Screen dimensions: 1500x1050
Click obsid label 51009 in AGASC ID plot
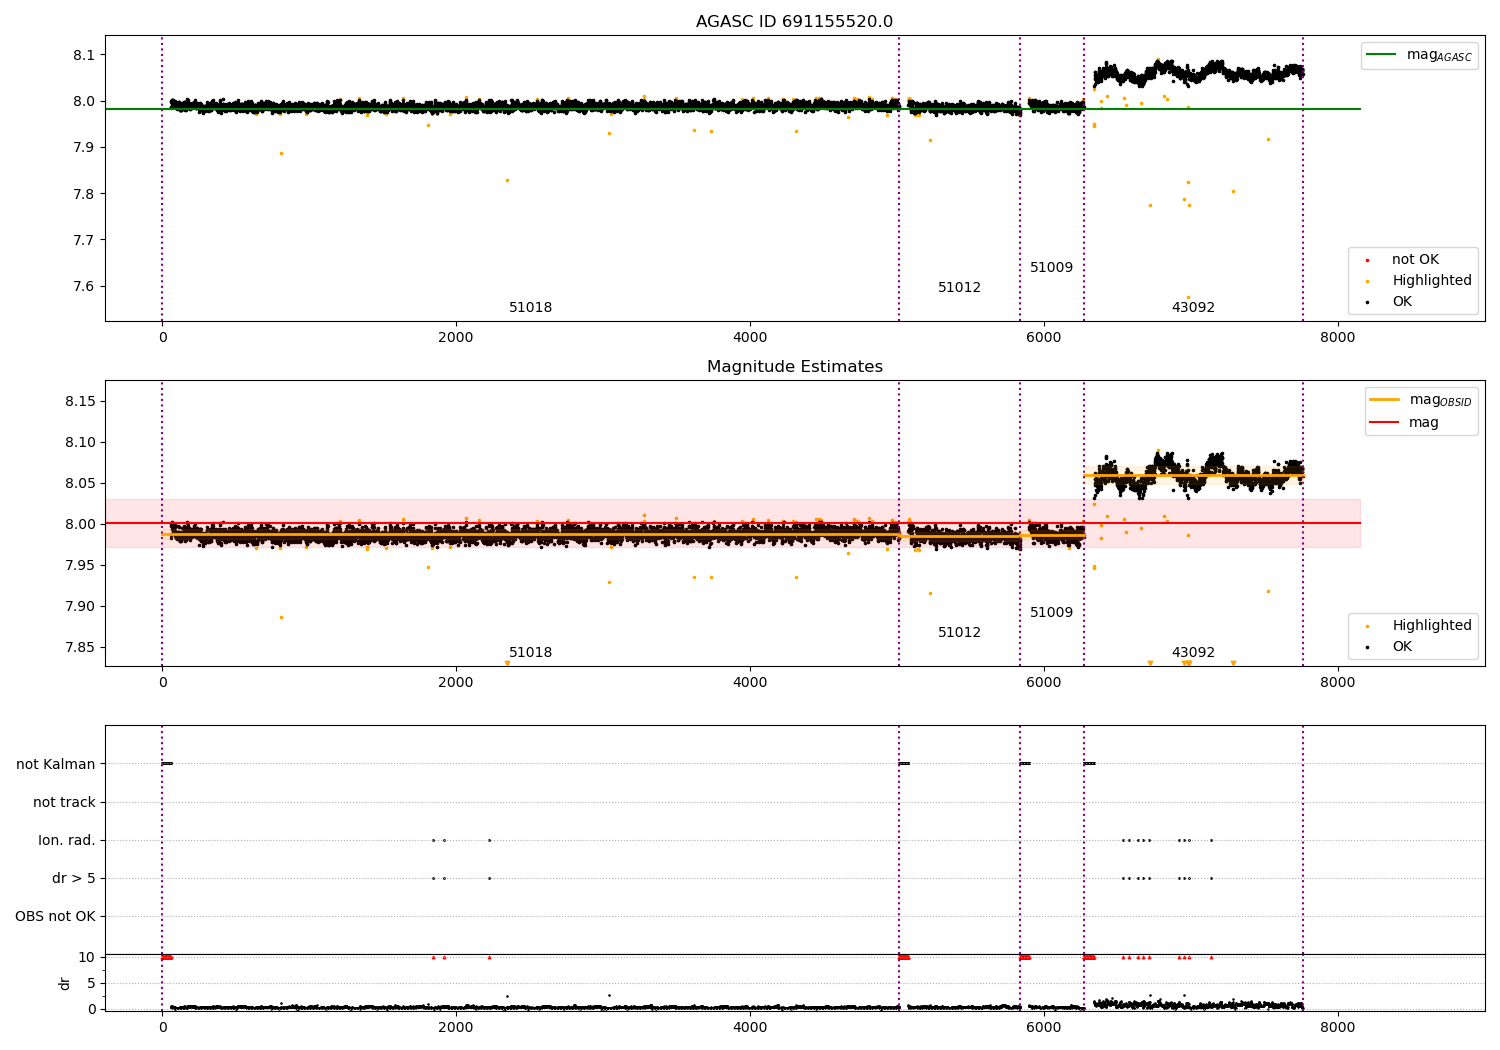[1051, 268]
